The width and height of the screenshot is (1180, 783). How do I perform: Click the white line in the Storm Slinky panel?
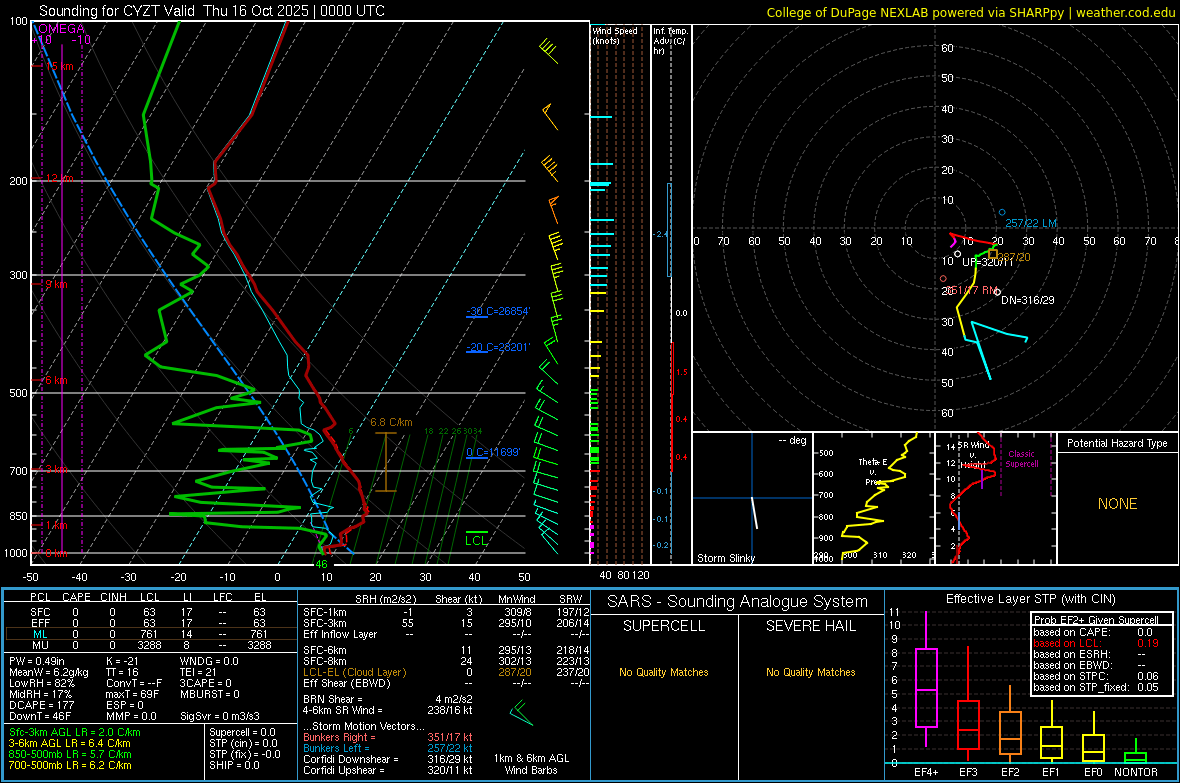click(x=754, y=512)
